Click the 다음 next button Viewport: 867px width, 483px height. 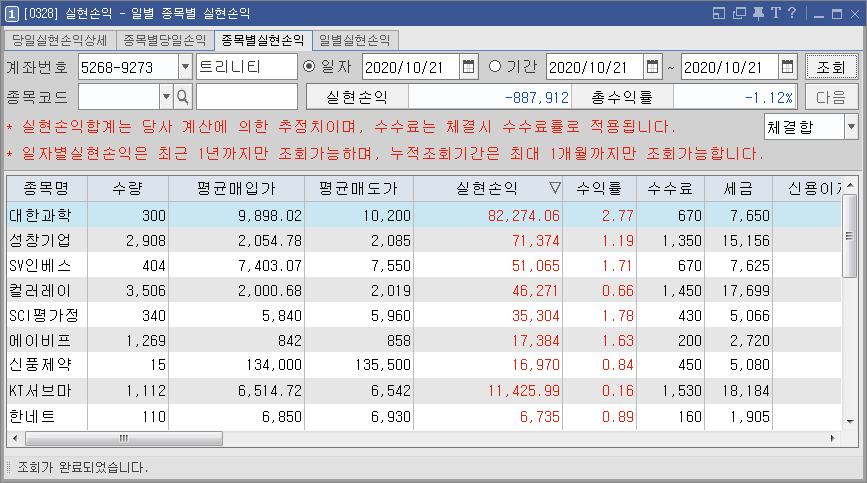pos(831,97)
